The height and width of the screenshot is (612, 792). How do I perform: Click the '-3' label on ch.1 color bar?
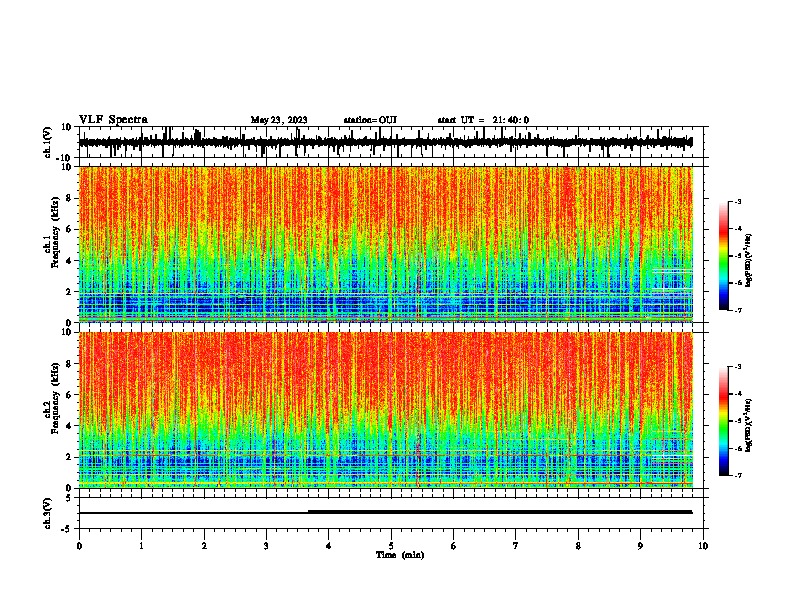pyautogui.click(x=738, y=201)
